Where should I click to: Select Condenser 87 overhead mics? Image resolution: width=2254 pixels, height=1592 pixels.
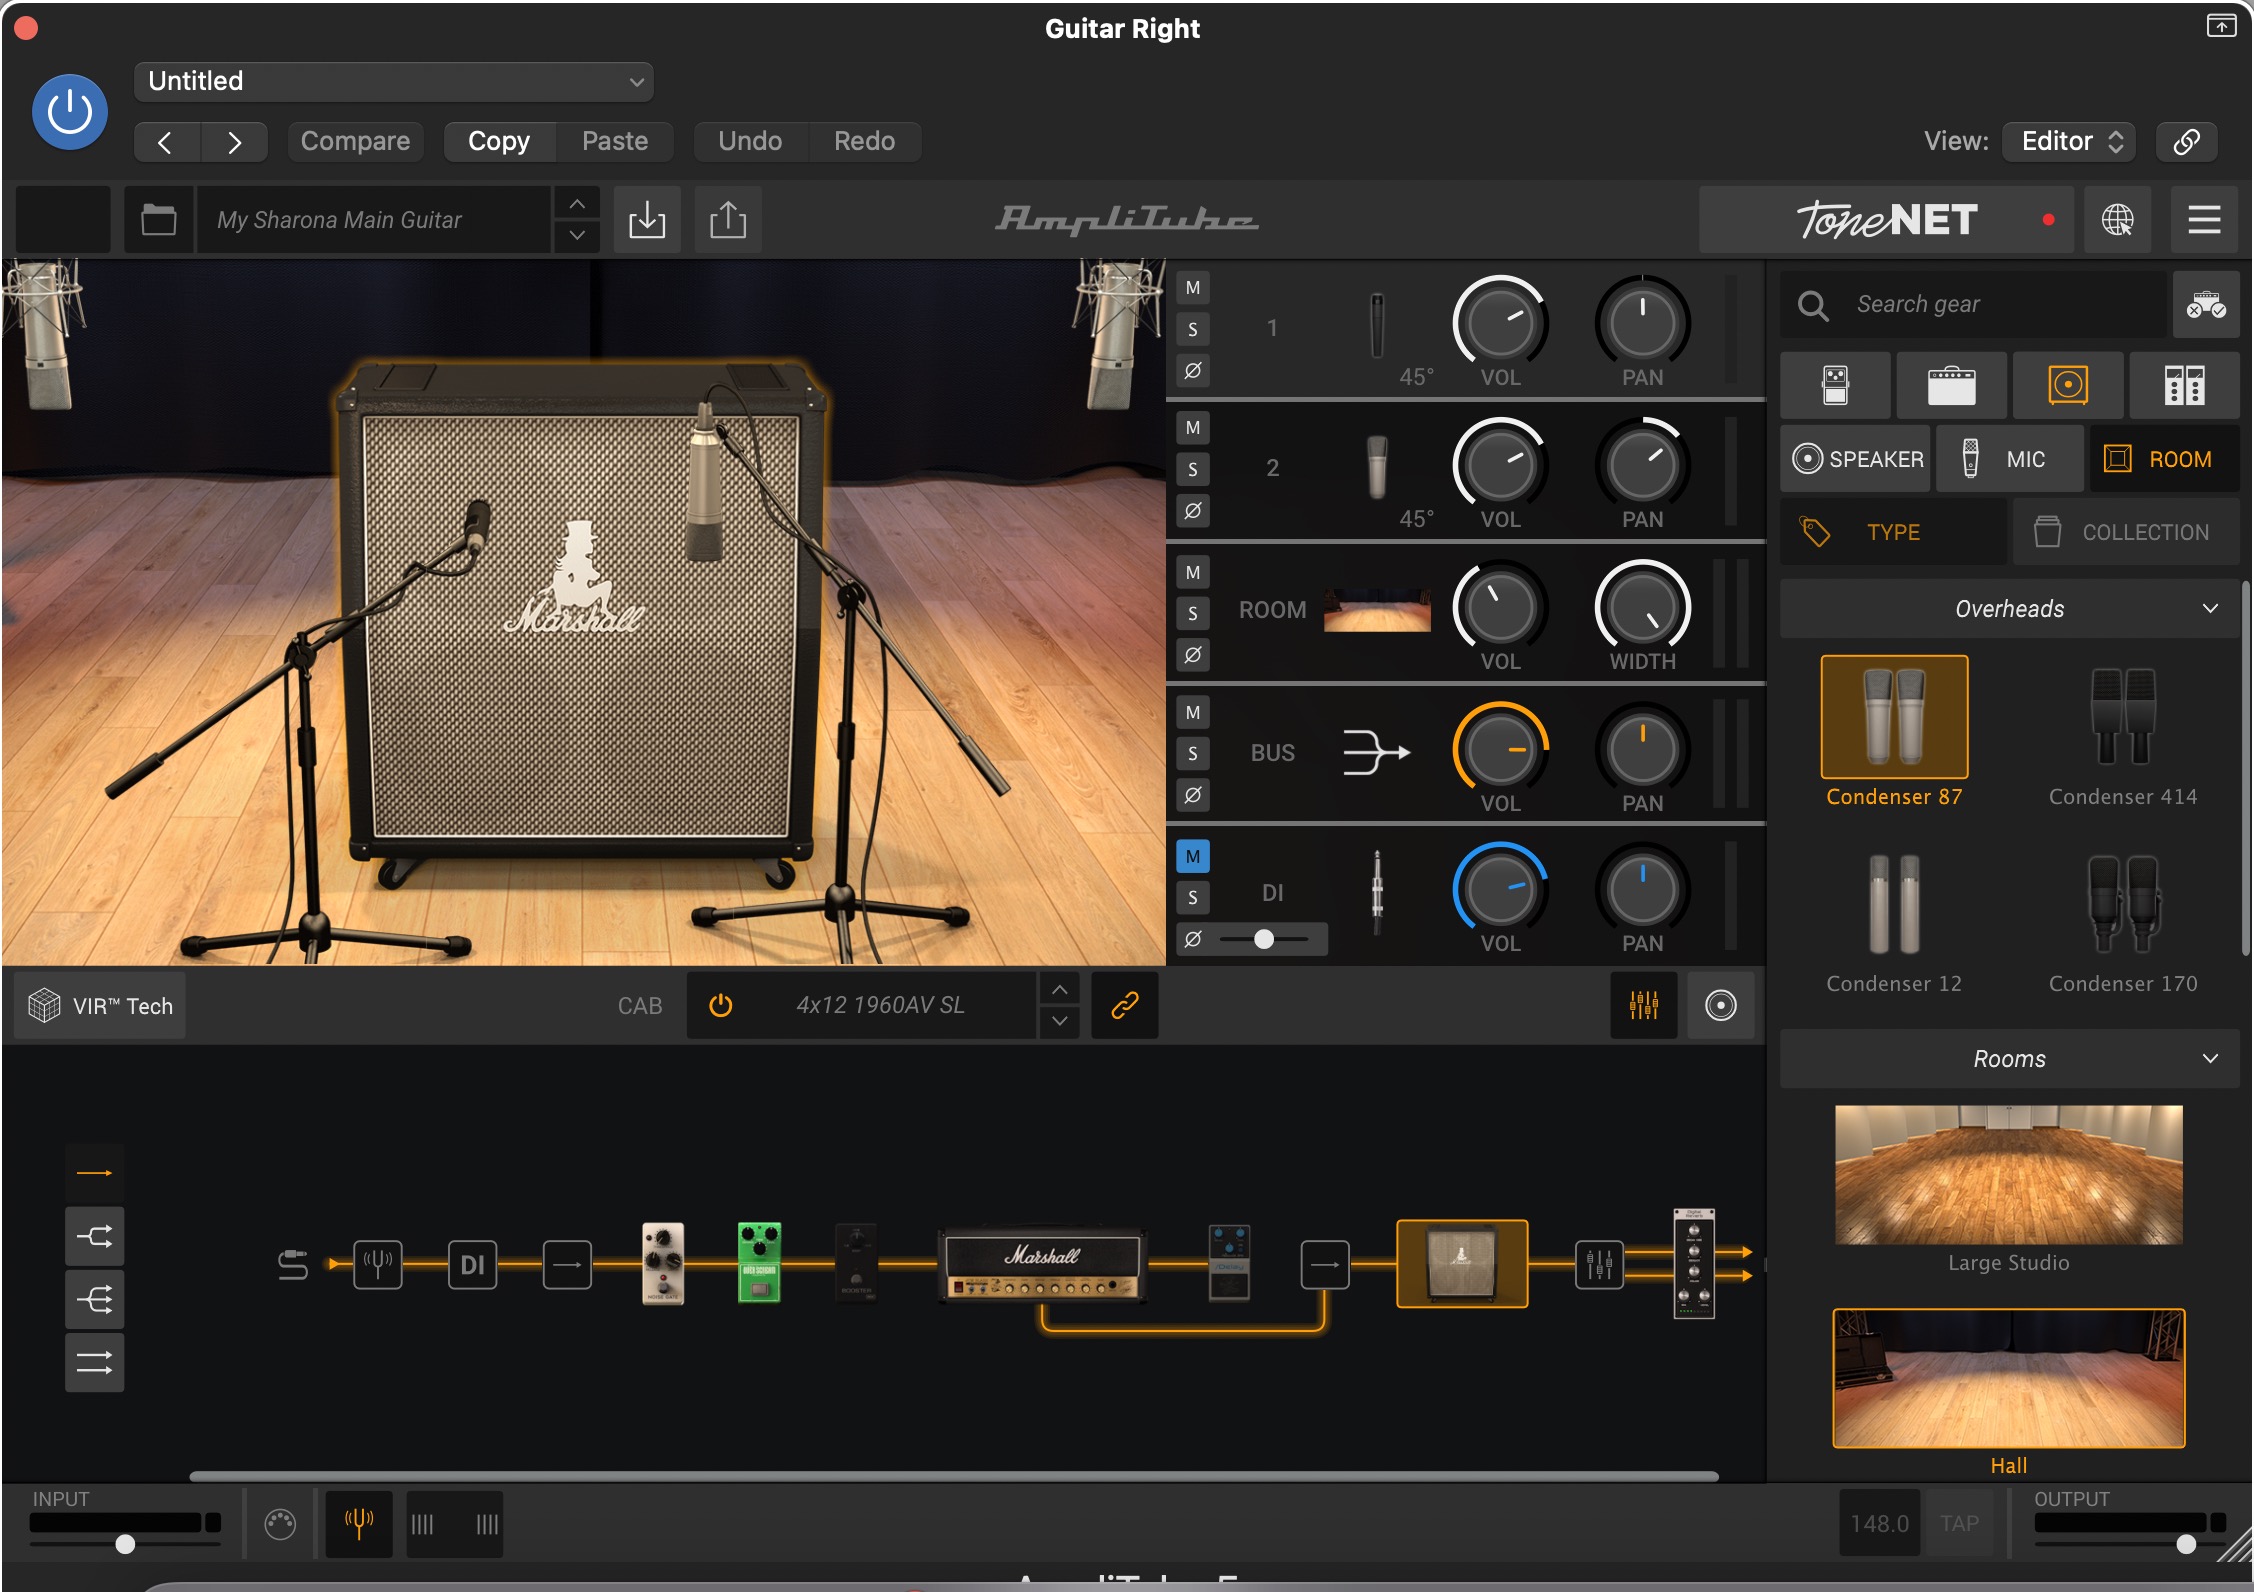point(1894,717)
